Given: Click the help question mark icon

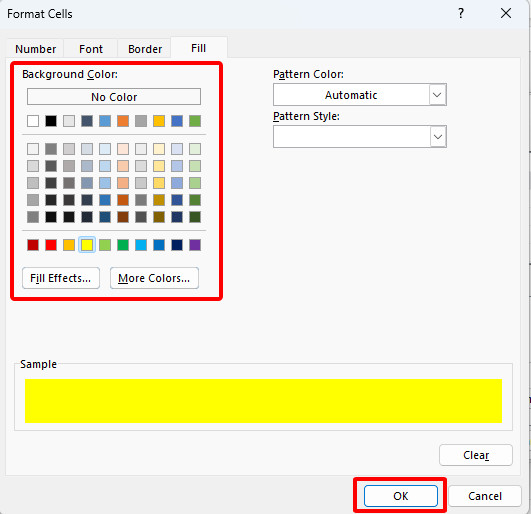Looking at the screenshot, I should pos(461,14).
